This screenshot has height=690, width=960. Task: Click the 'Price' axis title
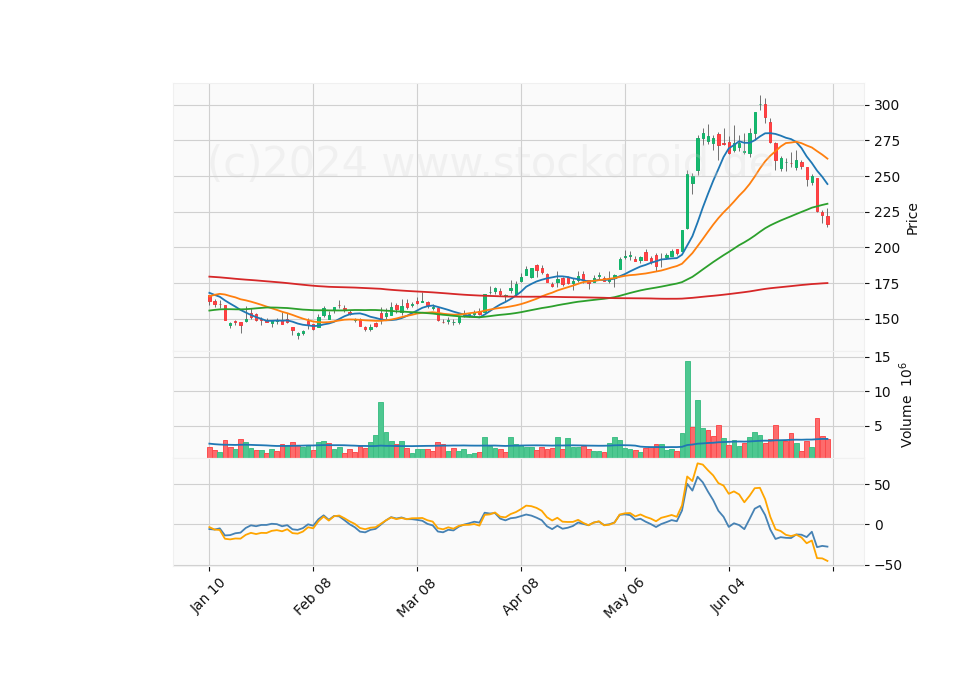click(x=912, y=219)
